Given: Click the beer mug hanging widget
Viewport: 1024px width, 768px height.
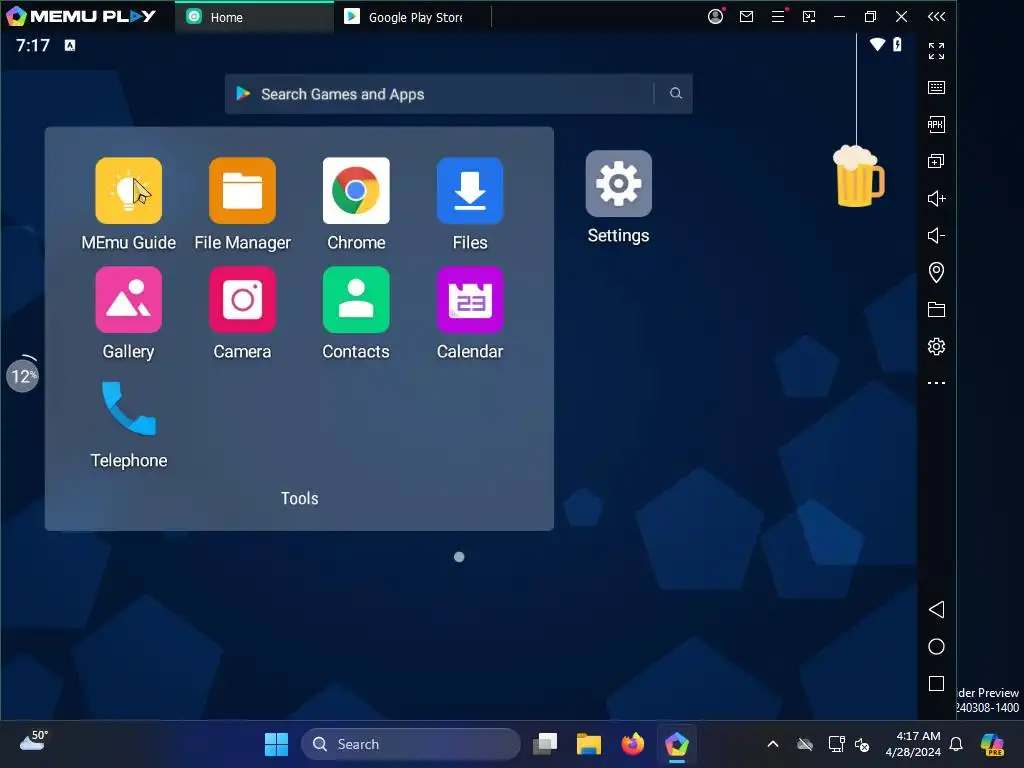Looking at the screenshot, I should (858, 176).
